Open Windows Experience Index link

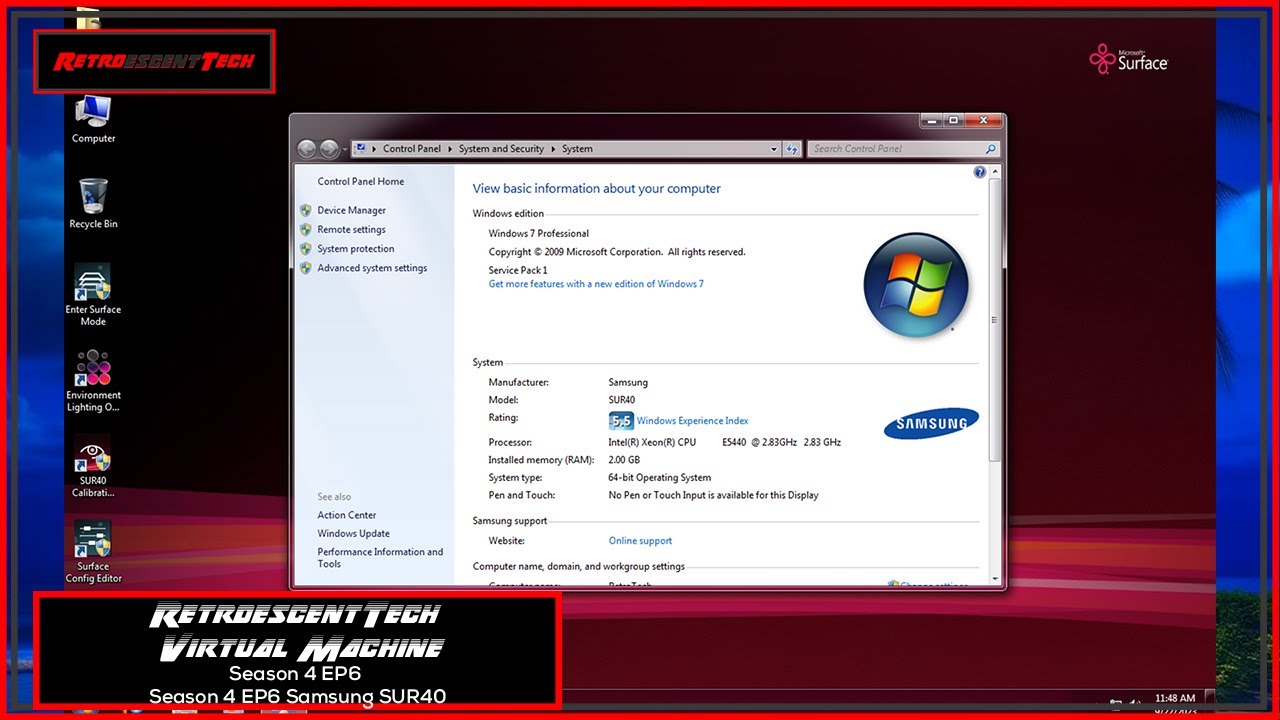[692, 421]
